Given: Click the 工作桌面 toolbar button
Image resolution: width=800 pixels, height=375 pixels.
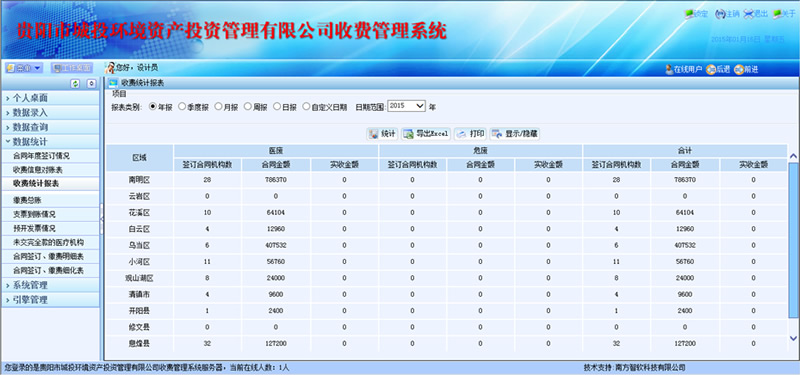Looking at the screenshot, I should tap(72, 68).
